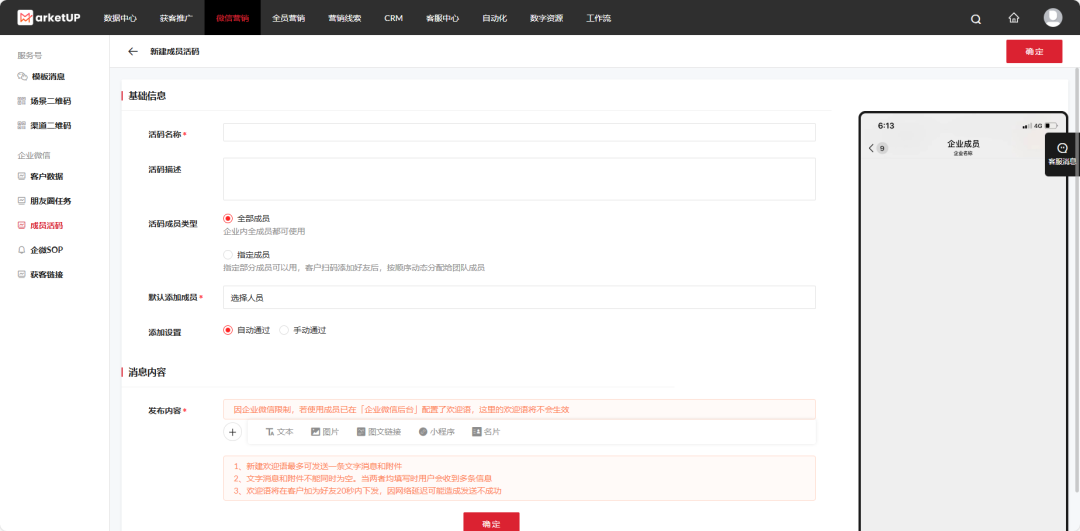Expand the 客服中心 top menu
This screenshot has width=1080, height=531.
pyautogui.click(x=443, y=18)
